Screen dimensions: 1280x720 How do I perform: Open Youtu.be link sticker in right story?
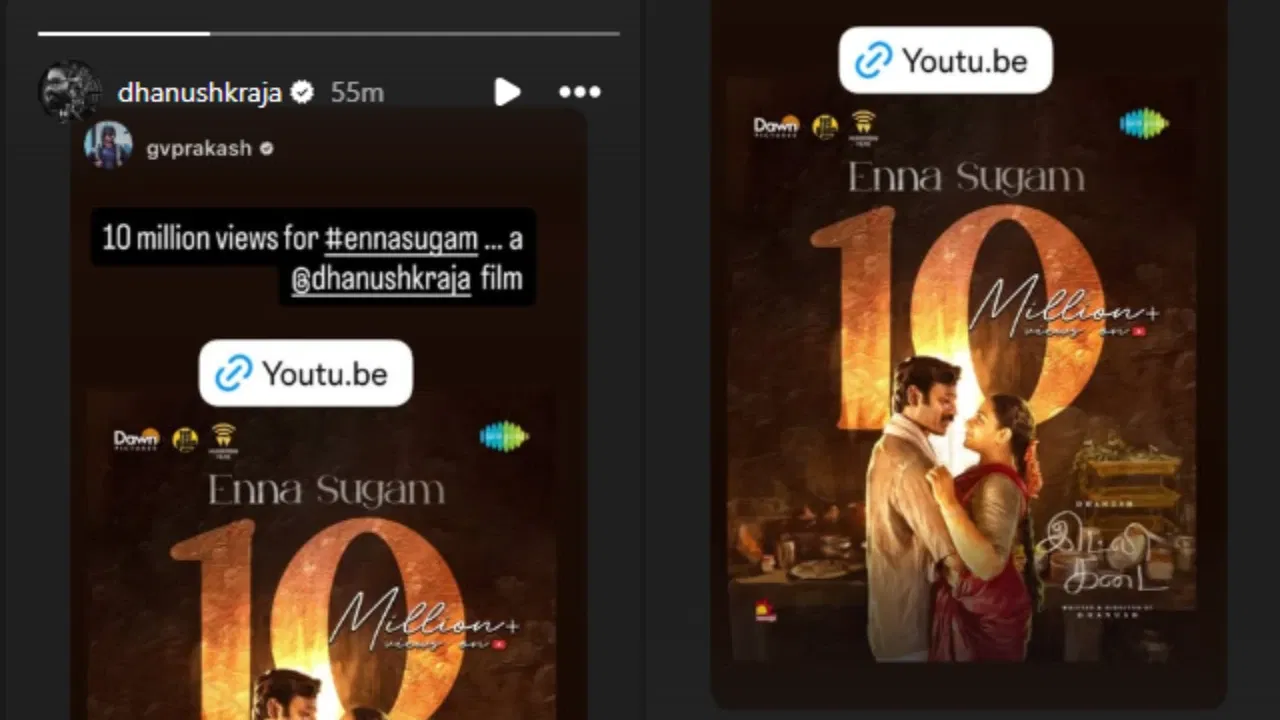coord(945,61)
